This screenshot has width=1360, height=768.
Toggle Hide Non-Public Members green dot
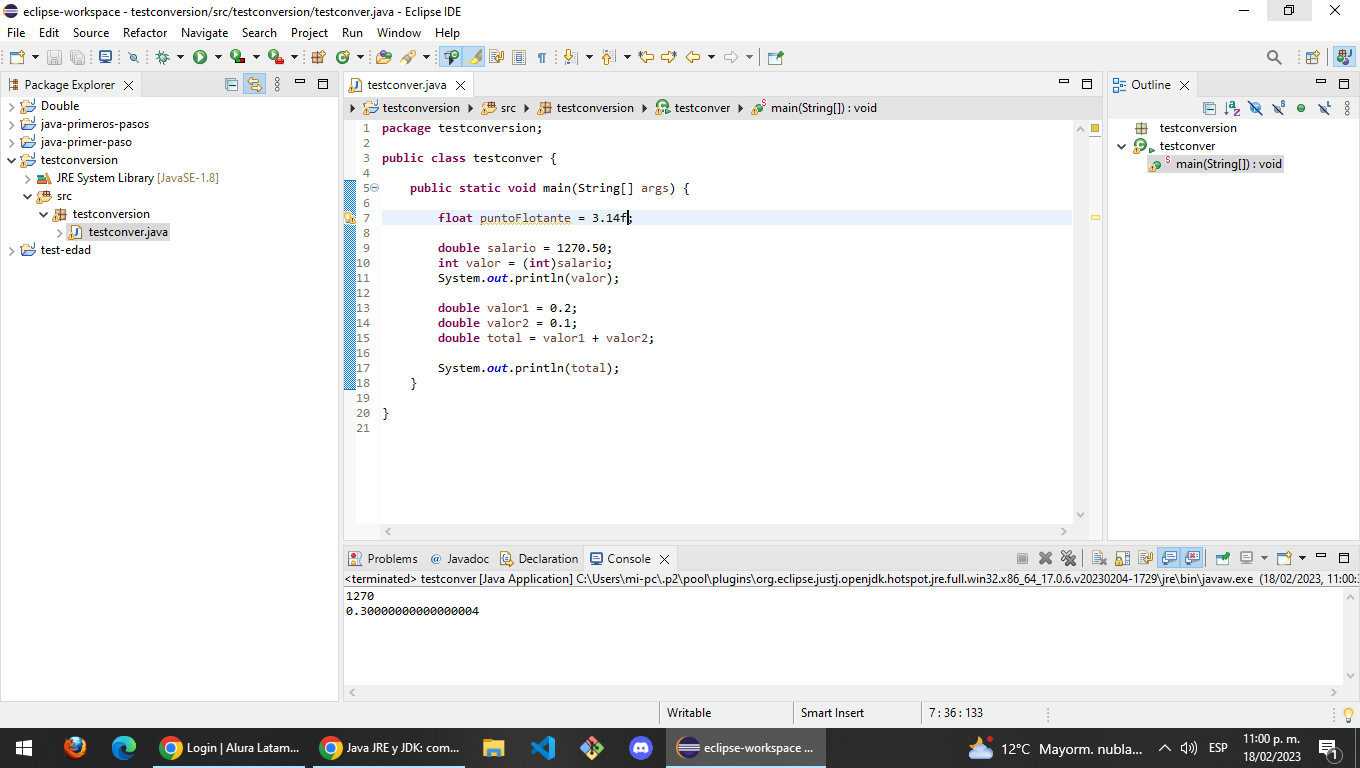pos(1301,108)
